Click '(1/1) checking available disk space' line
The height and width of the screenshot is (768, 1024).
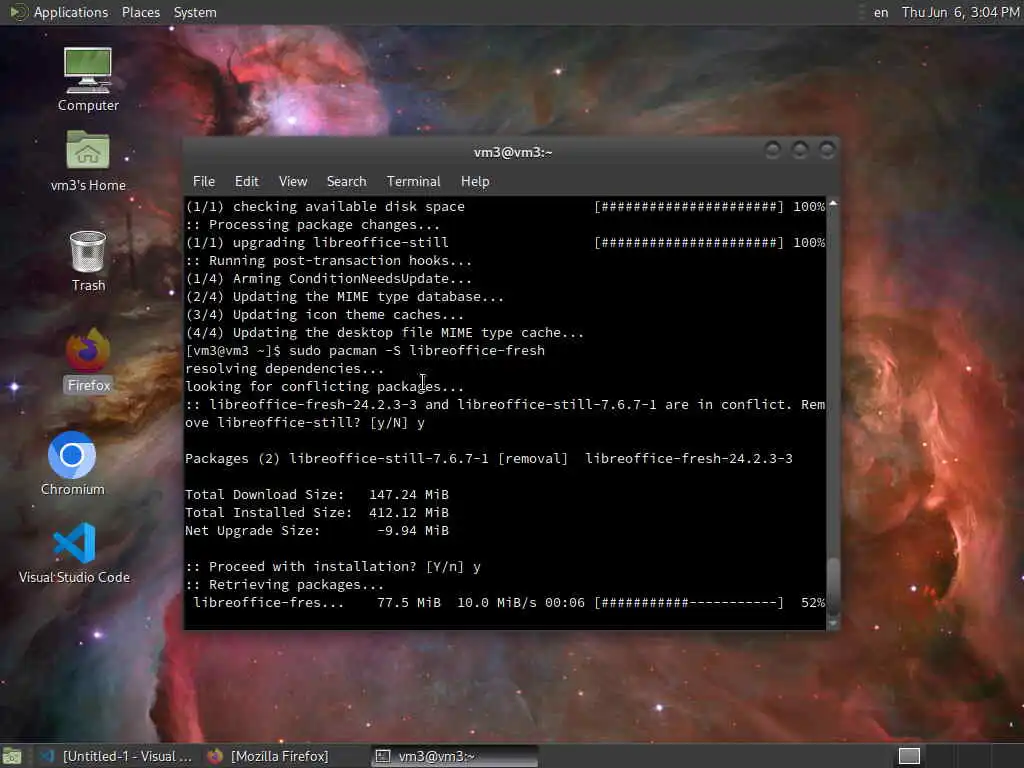(325, 207)
